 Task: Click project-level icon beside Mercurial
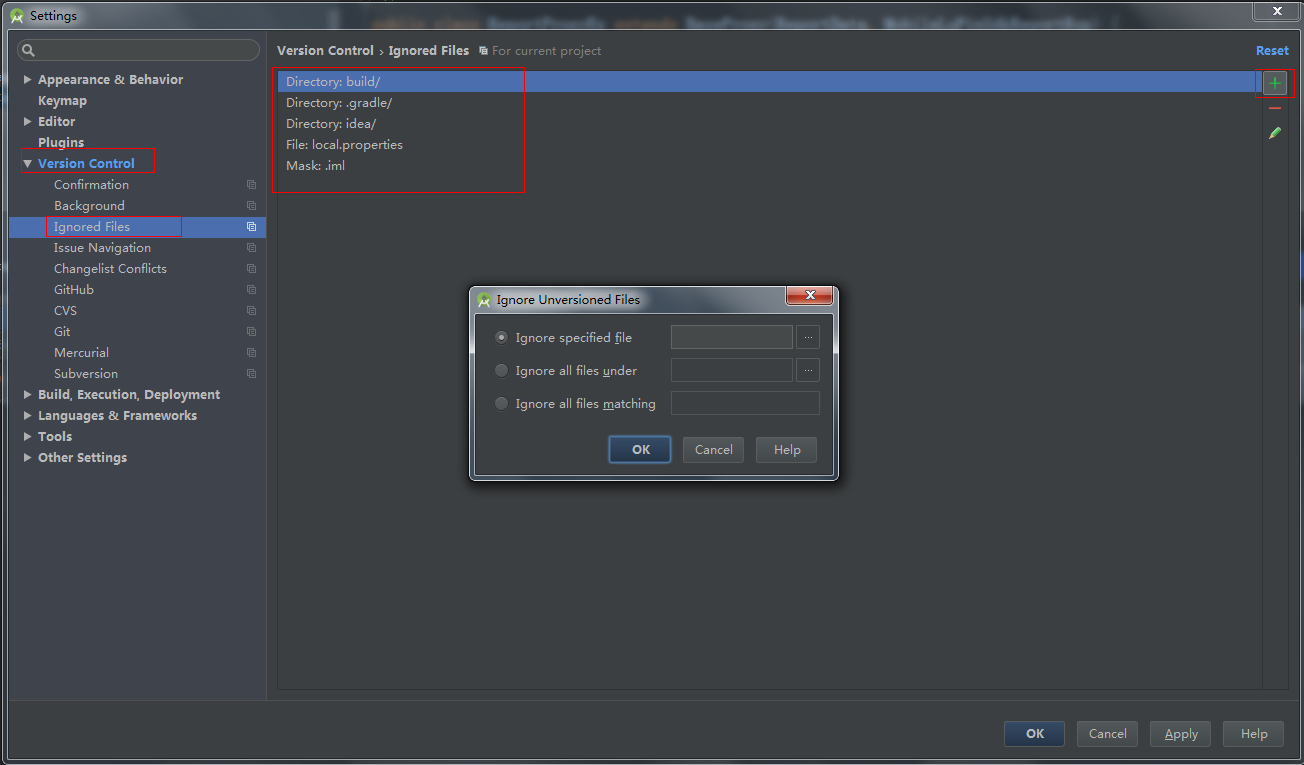pyautogui.click(x=251, y=353)
